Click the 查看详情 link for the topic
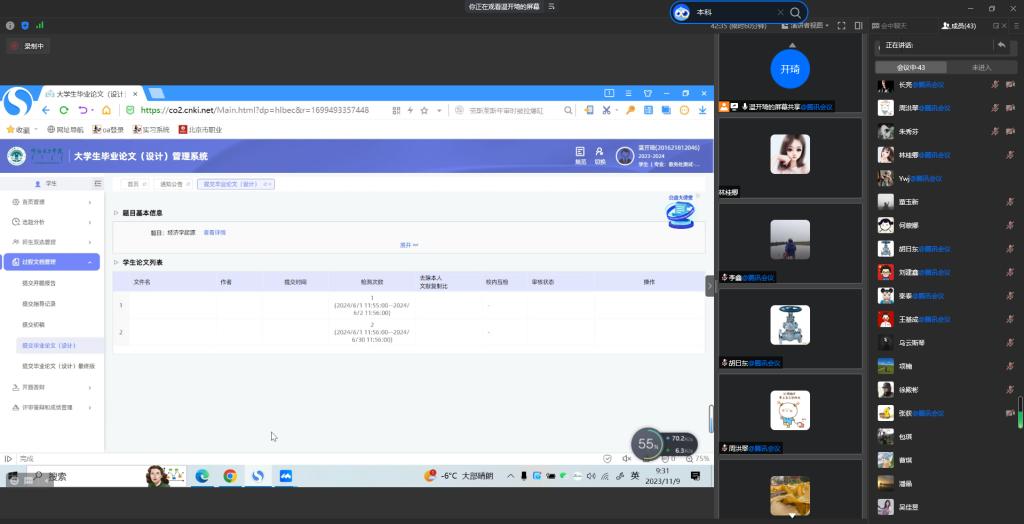 point(215,232)
